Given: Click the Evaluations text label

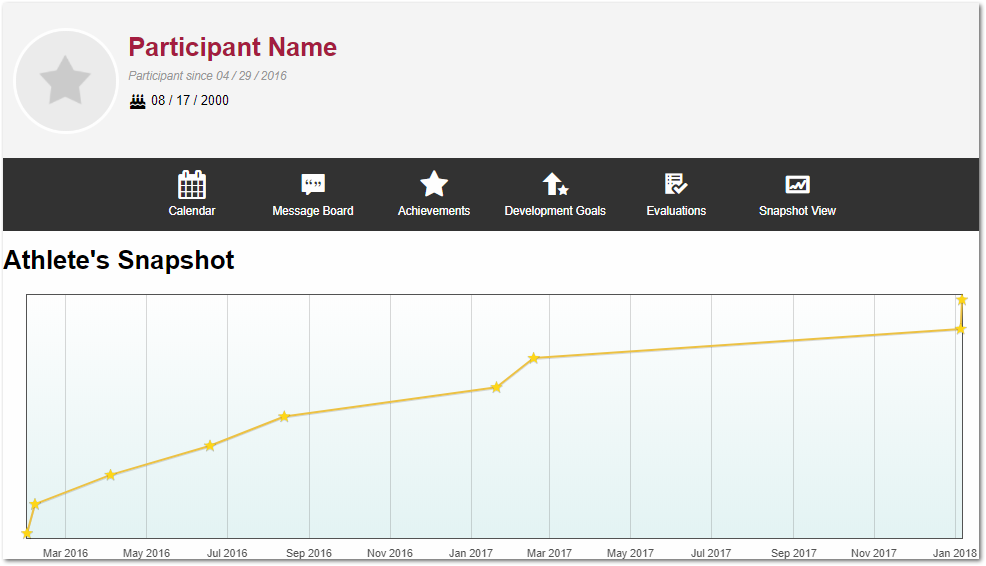Looking at the screenshot, I should pyautogui.click(x=676, y=211).
